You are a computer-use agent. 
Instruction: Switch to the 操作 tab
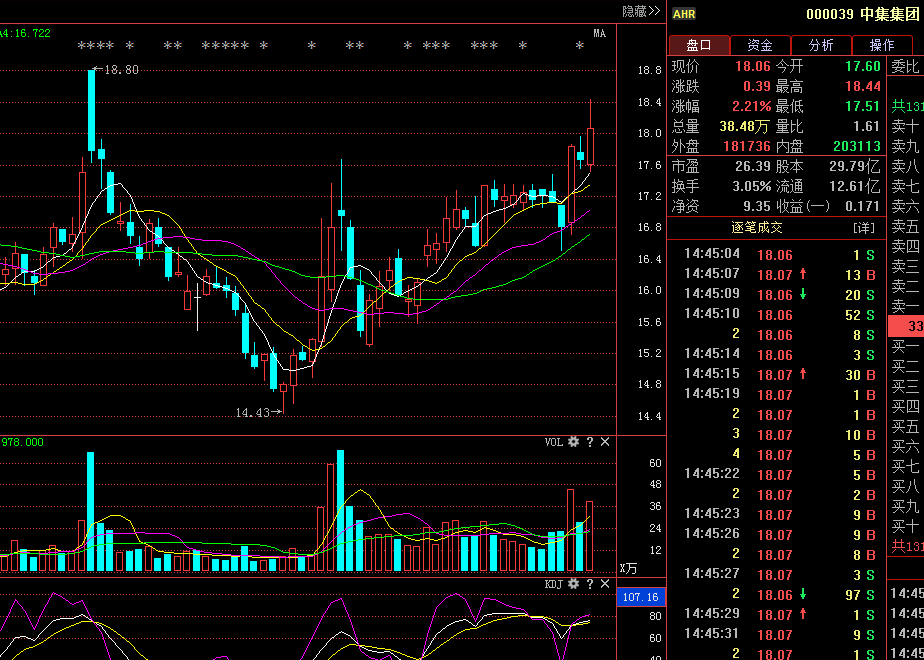point(882,45)
